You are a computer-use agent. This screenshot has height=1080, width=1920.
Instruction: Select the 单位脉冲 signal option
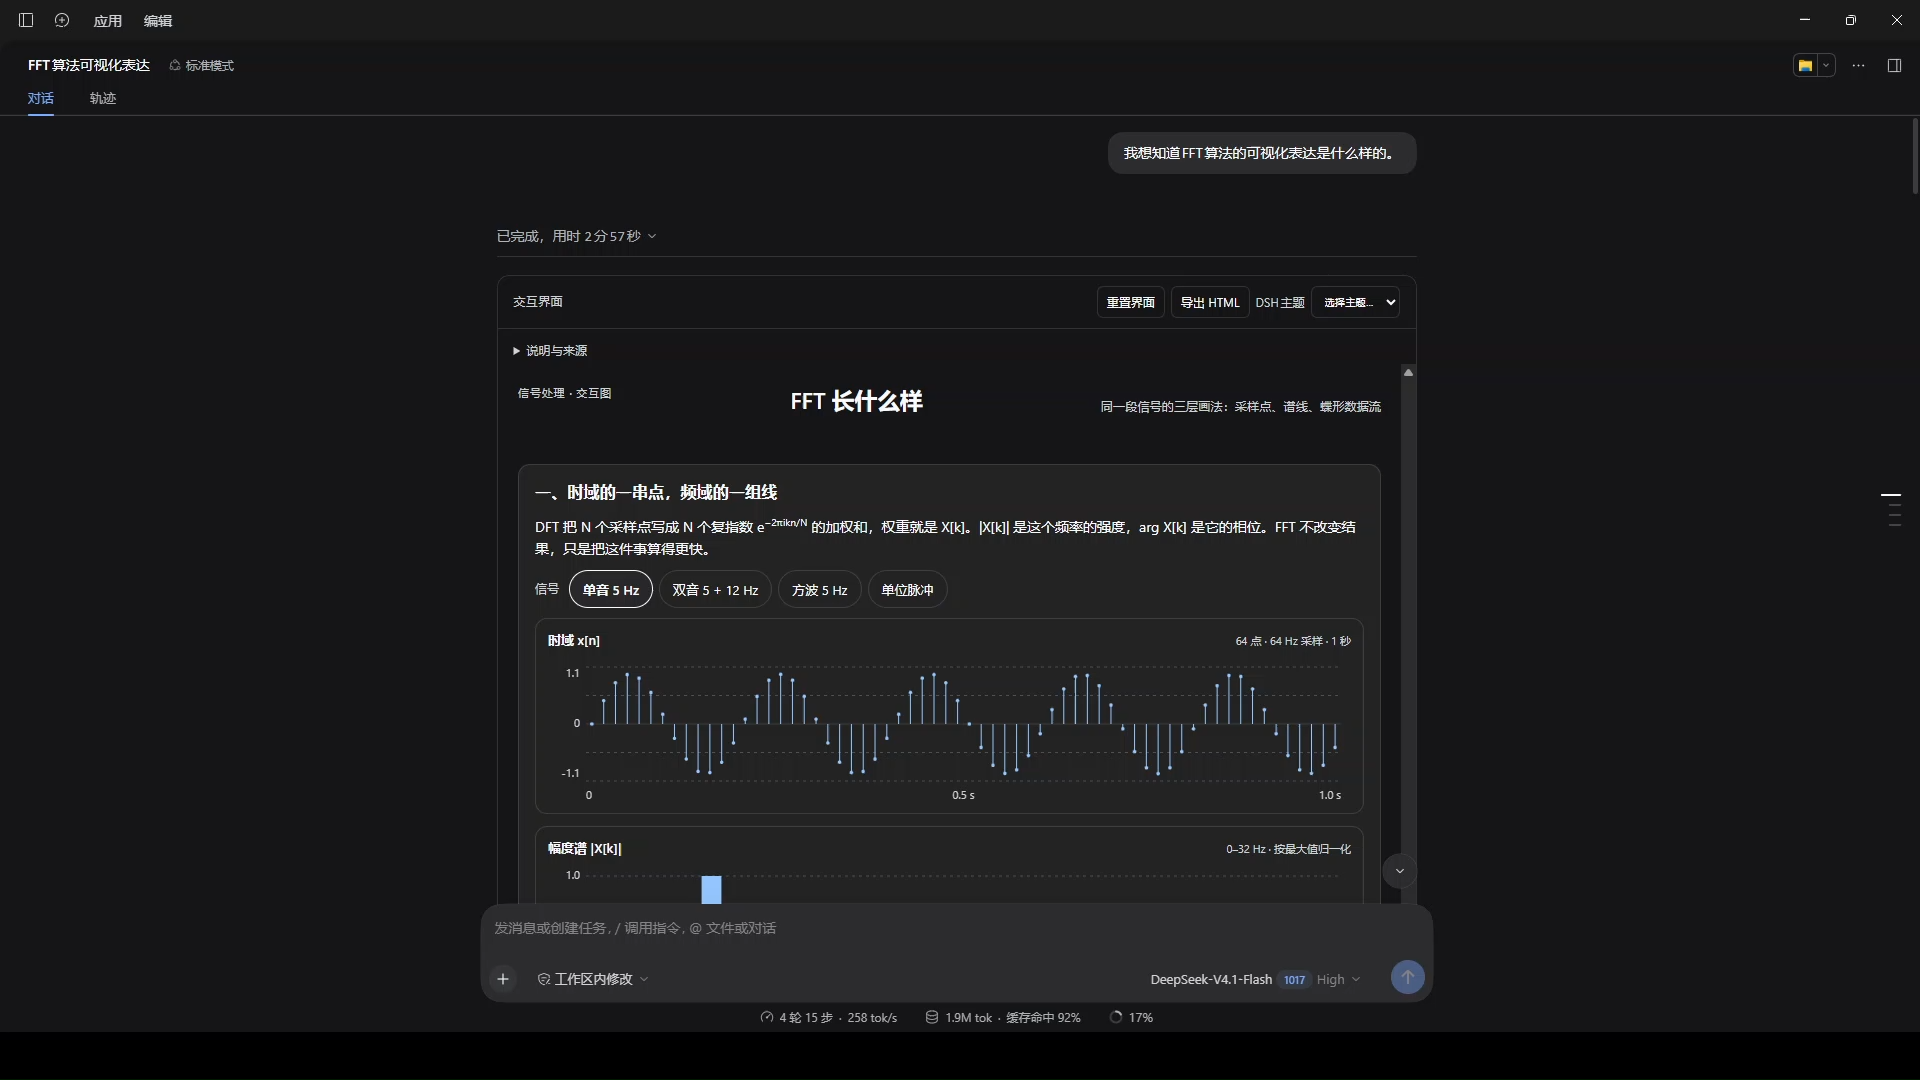point(907,590)
